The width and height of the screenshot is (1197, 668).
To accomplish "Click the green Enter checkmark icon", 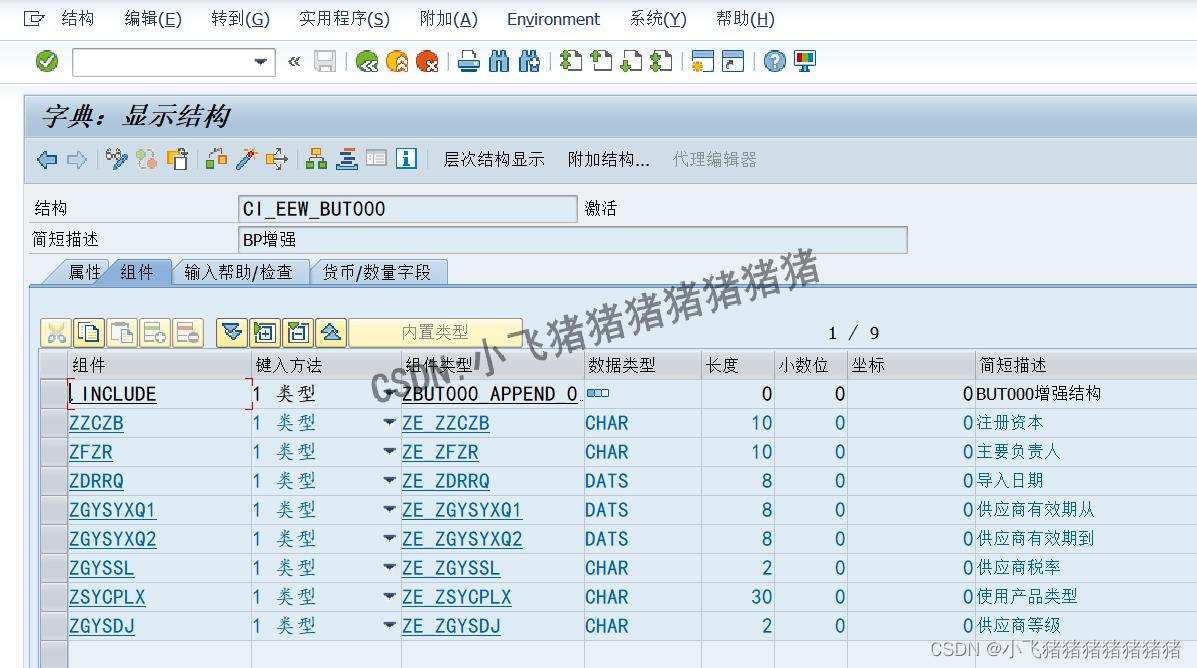I will 47,61.
